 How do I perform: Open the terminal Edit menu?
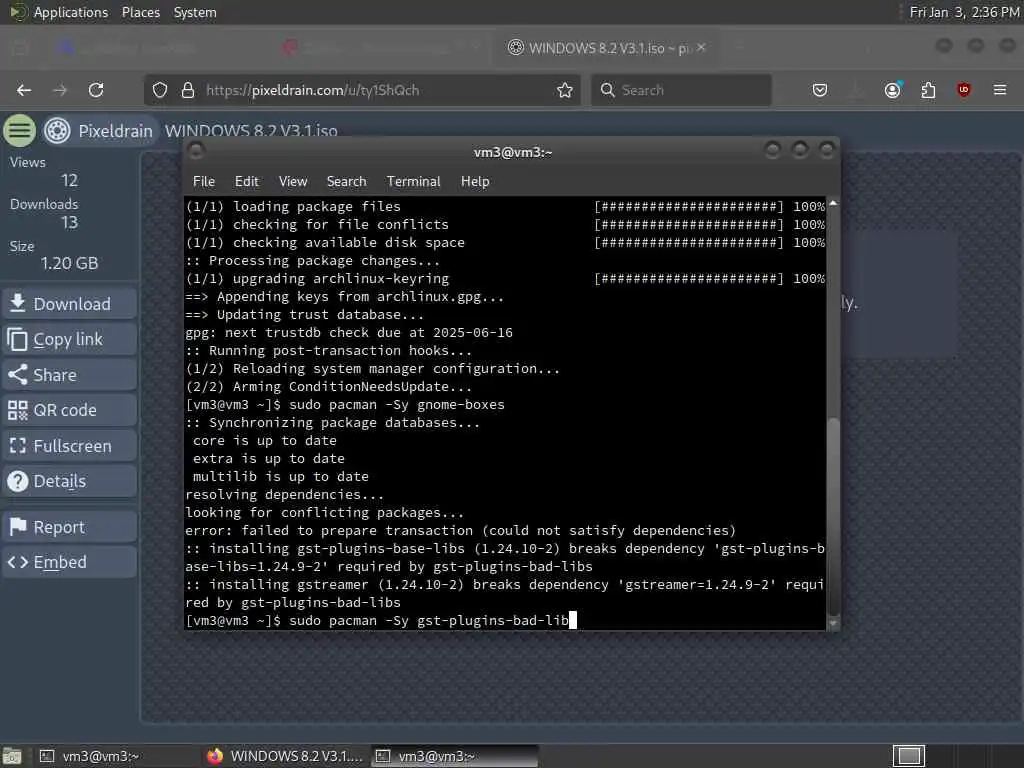point(247,182)
